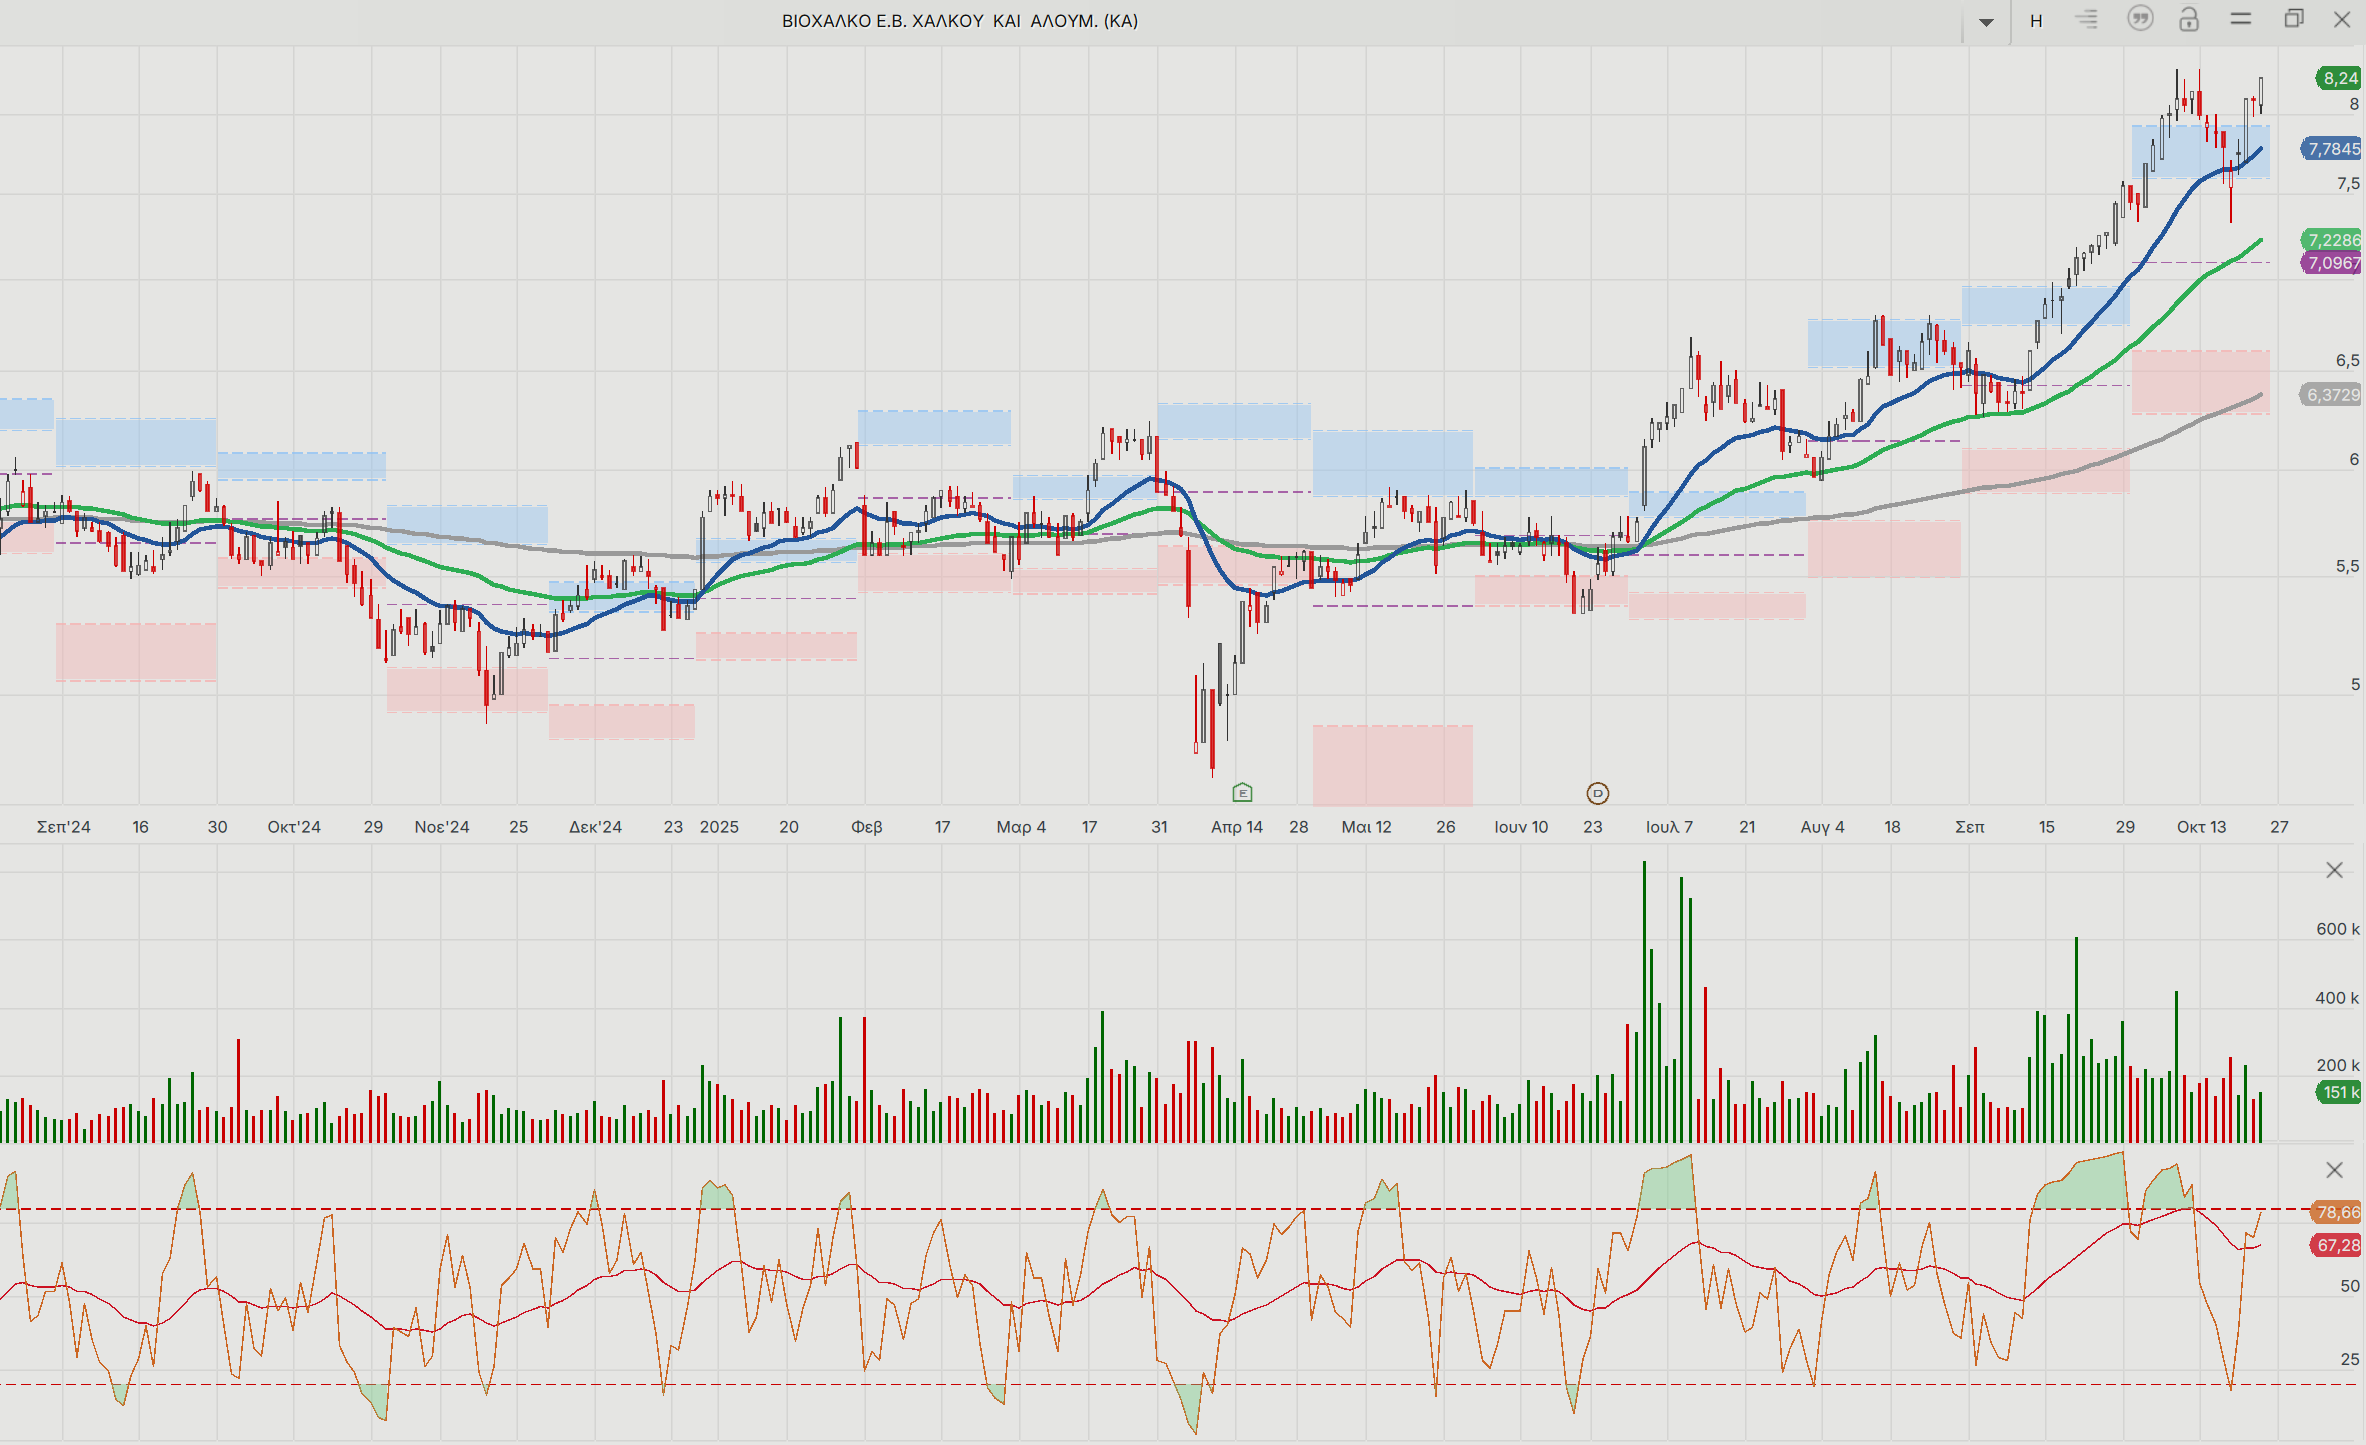This screenshot has height=1445, width=2366.
Task: Click the D dividend marker near Ιουν 23
Action: pyautogui.click(x=1598, y=794)
